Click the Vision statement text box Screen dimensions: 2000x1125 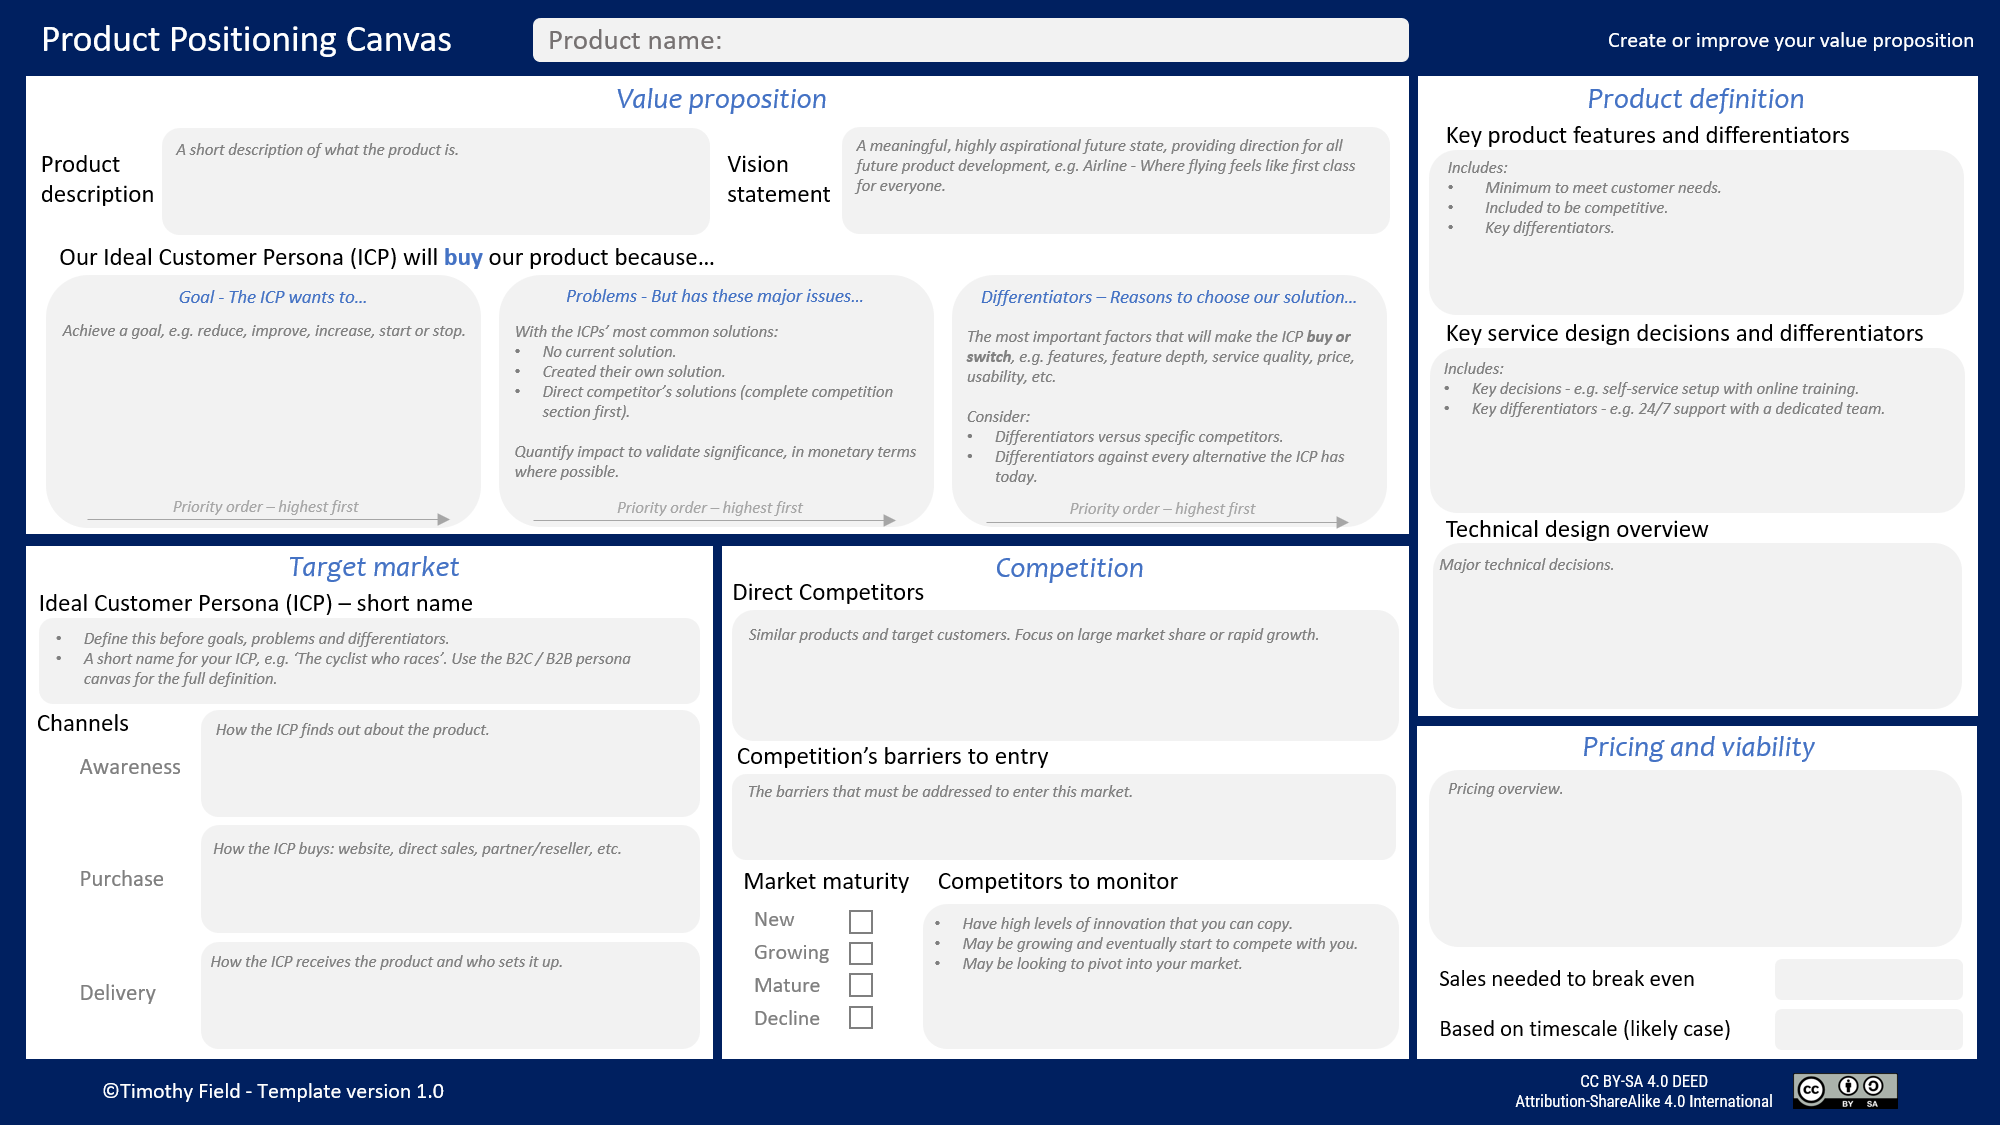1116,181
